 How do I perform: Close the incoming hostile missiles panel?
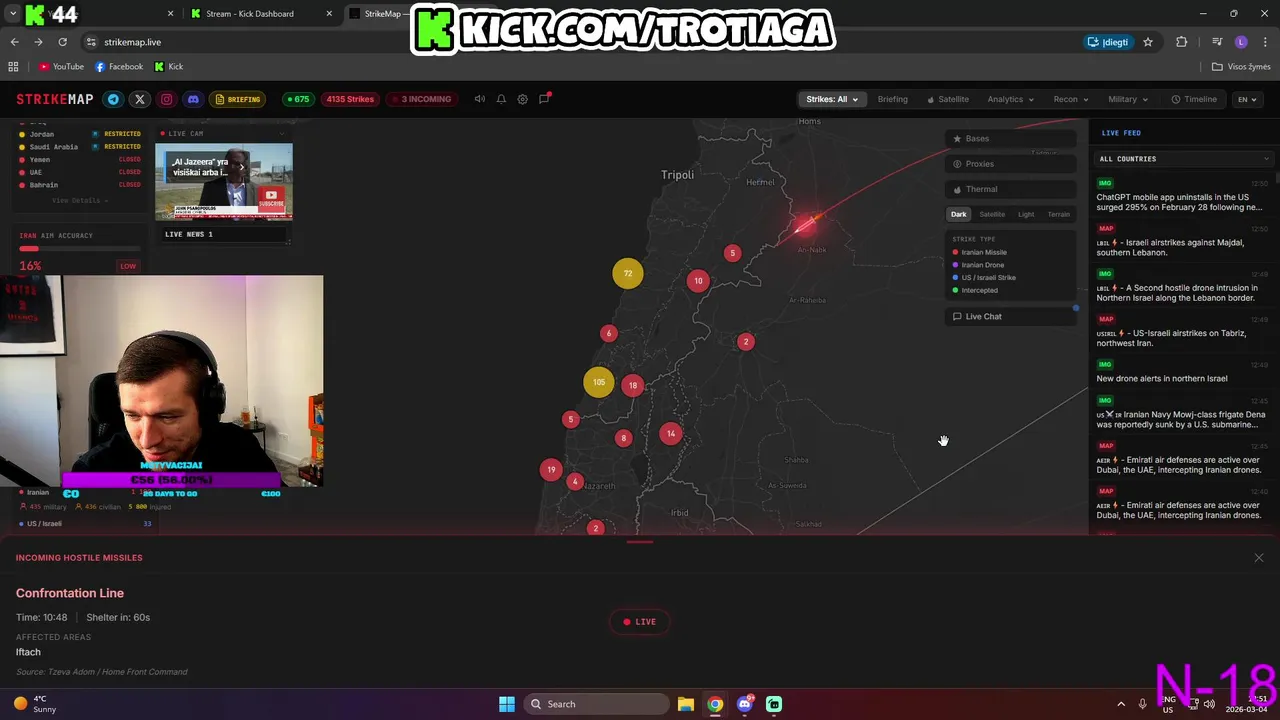pyautogui.click(x=1259, y=558)
